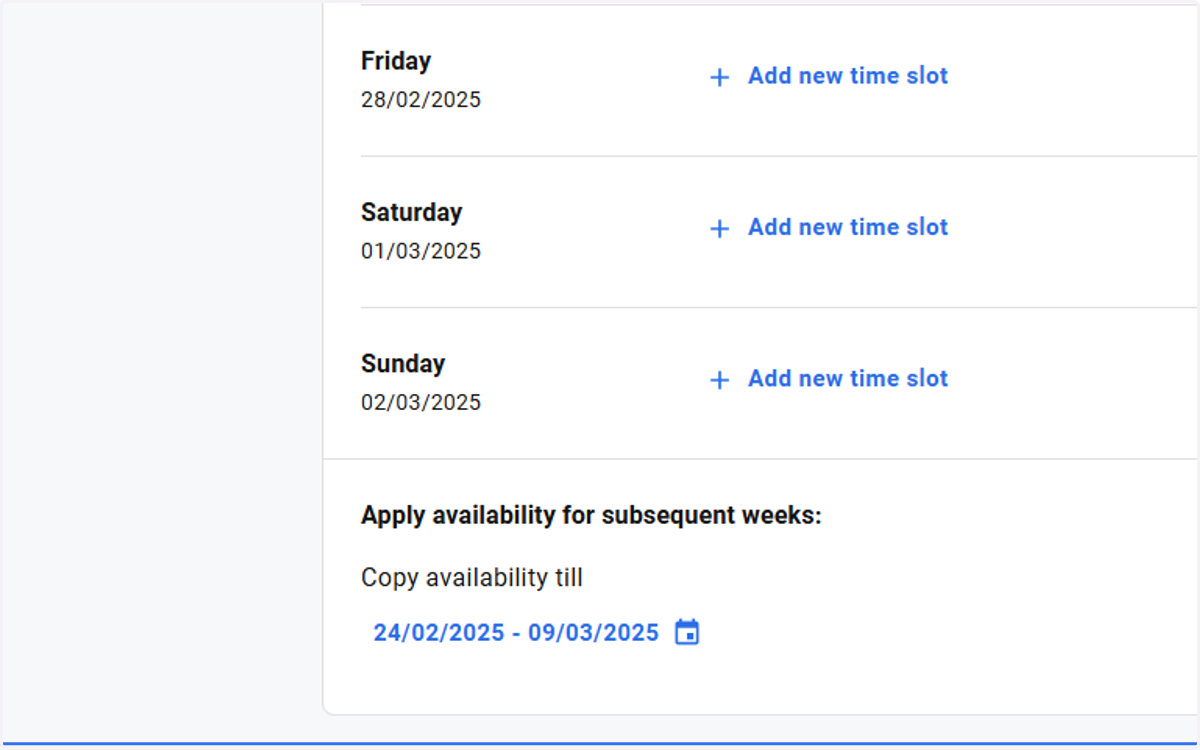Click the plus icon in Saturday row

(x=719, y=228)
